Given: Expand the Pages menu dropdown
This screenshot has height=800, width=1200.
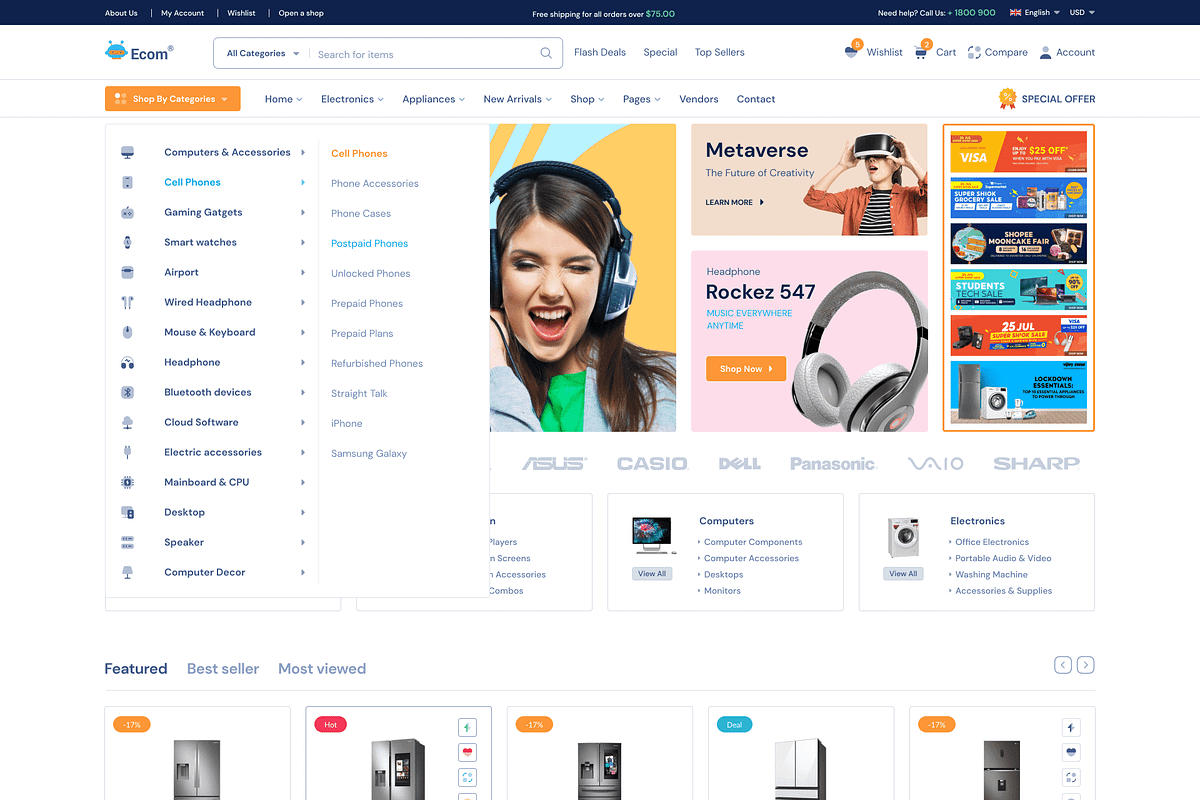Looking at the screenshot, I should click(642, 99).
